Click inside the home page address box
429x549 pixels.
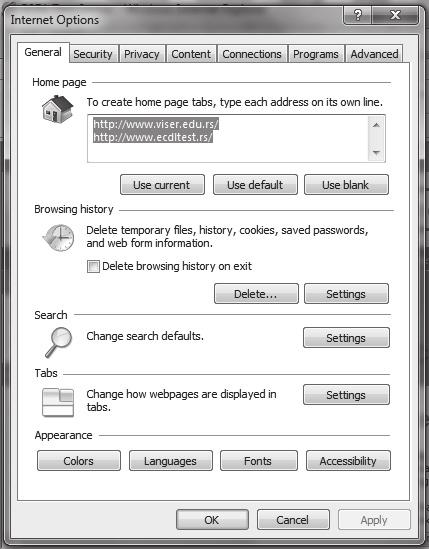coord(228,138)
